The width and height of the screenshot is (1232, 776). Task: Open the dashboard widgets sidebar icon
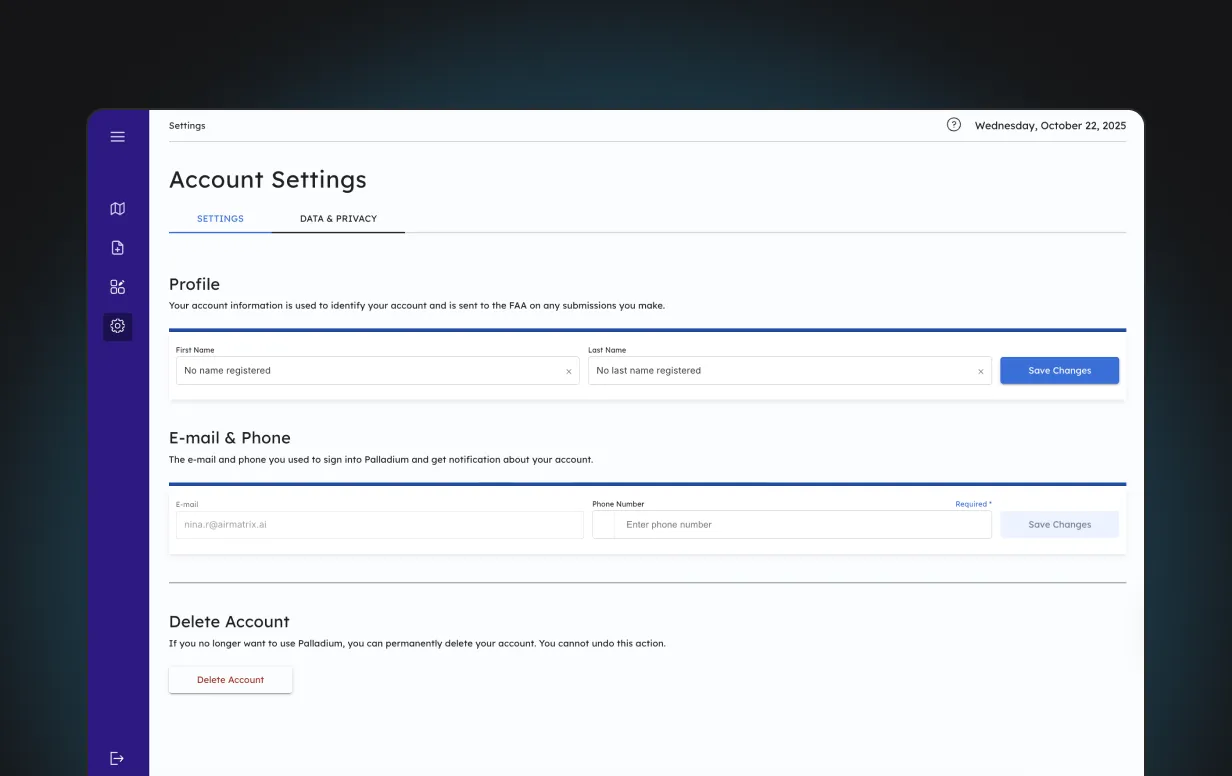point(118,287)
